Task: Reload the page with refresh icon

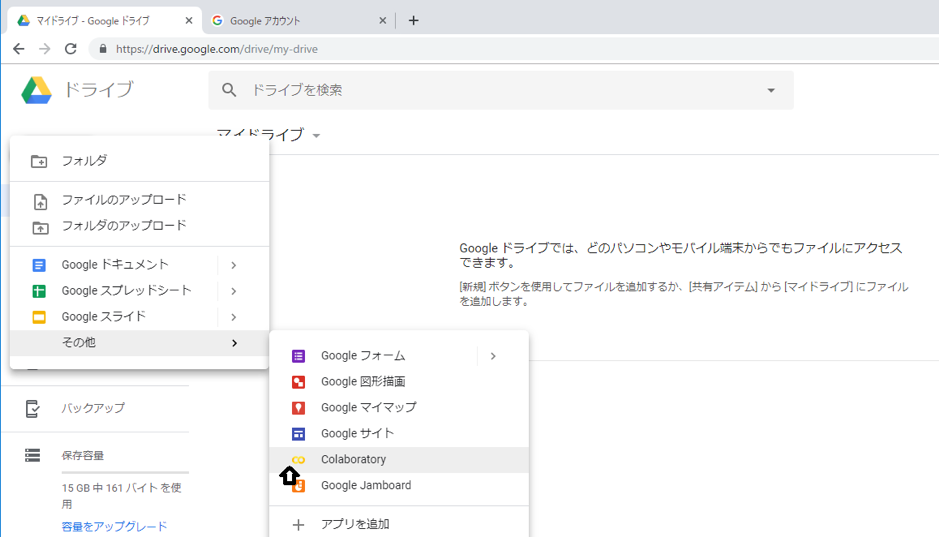Action: click(71, 49)
